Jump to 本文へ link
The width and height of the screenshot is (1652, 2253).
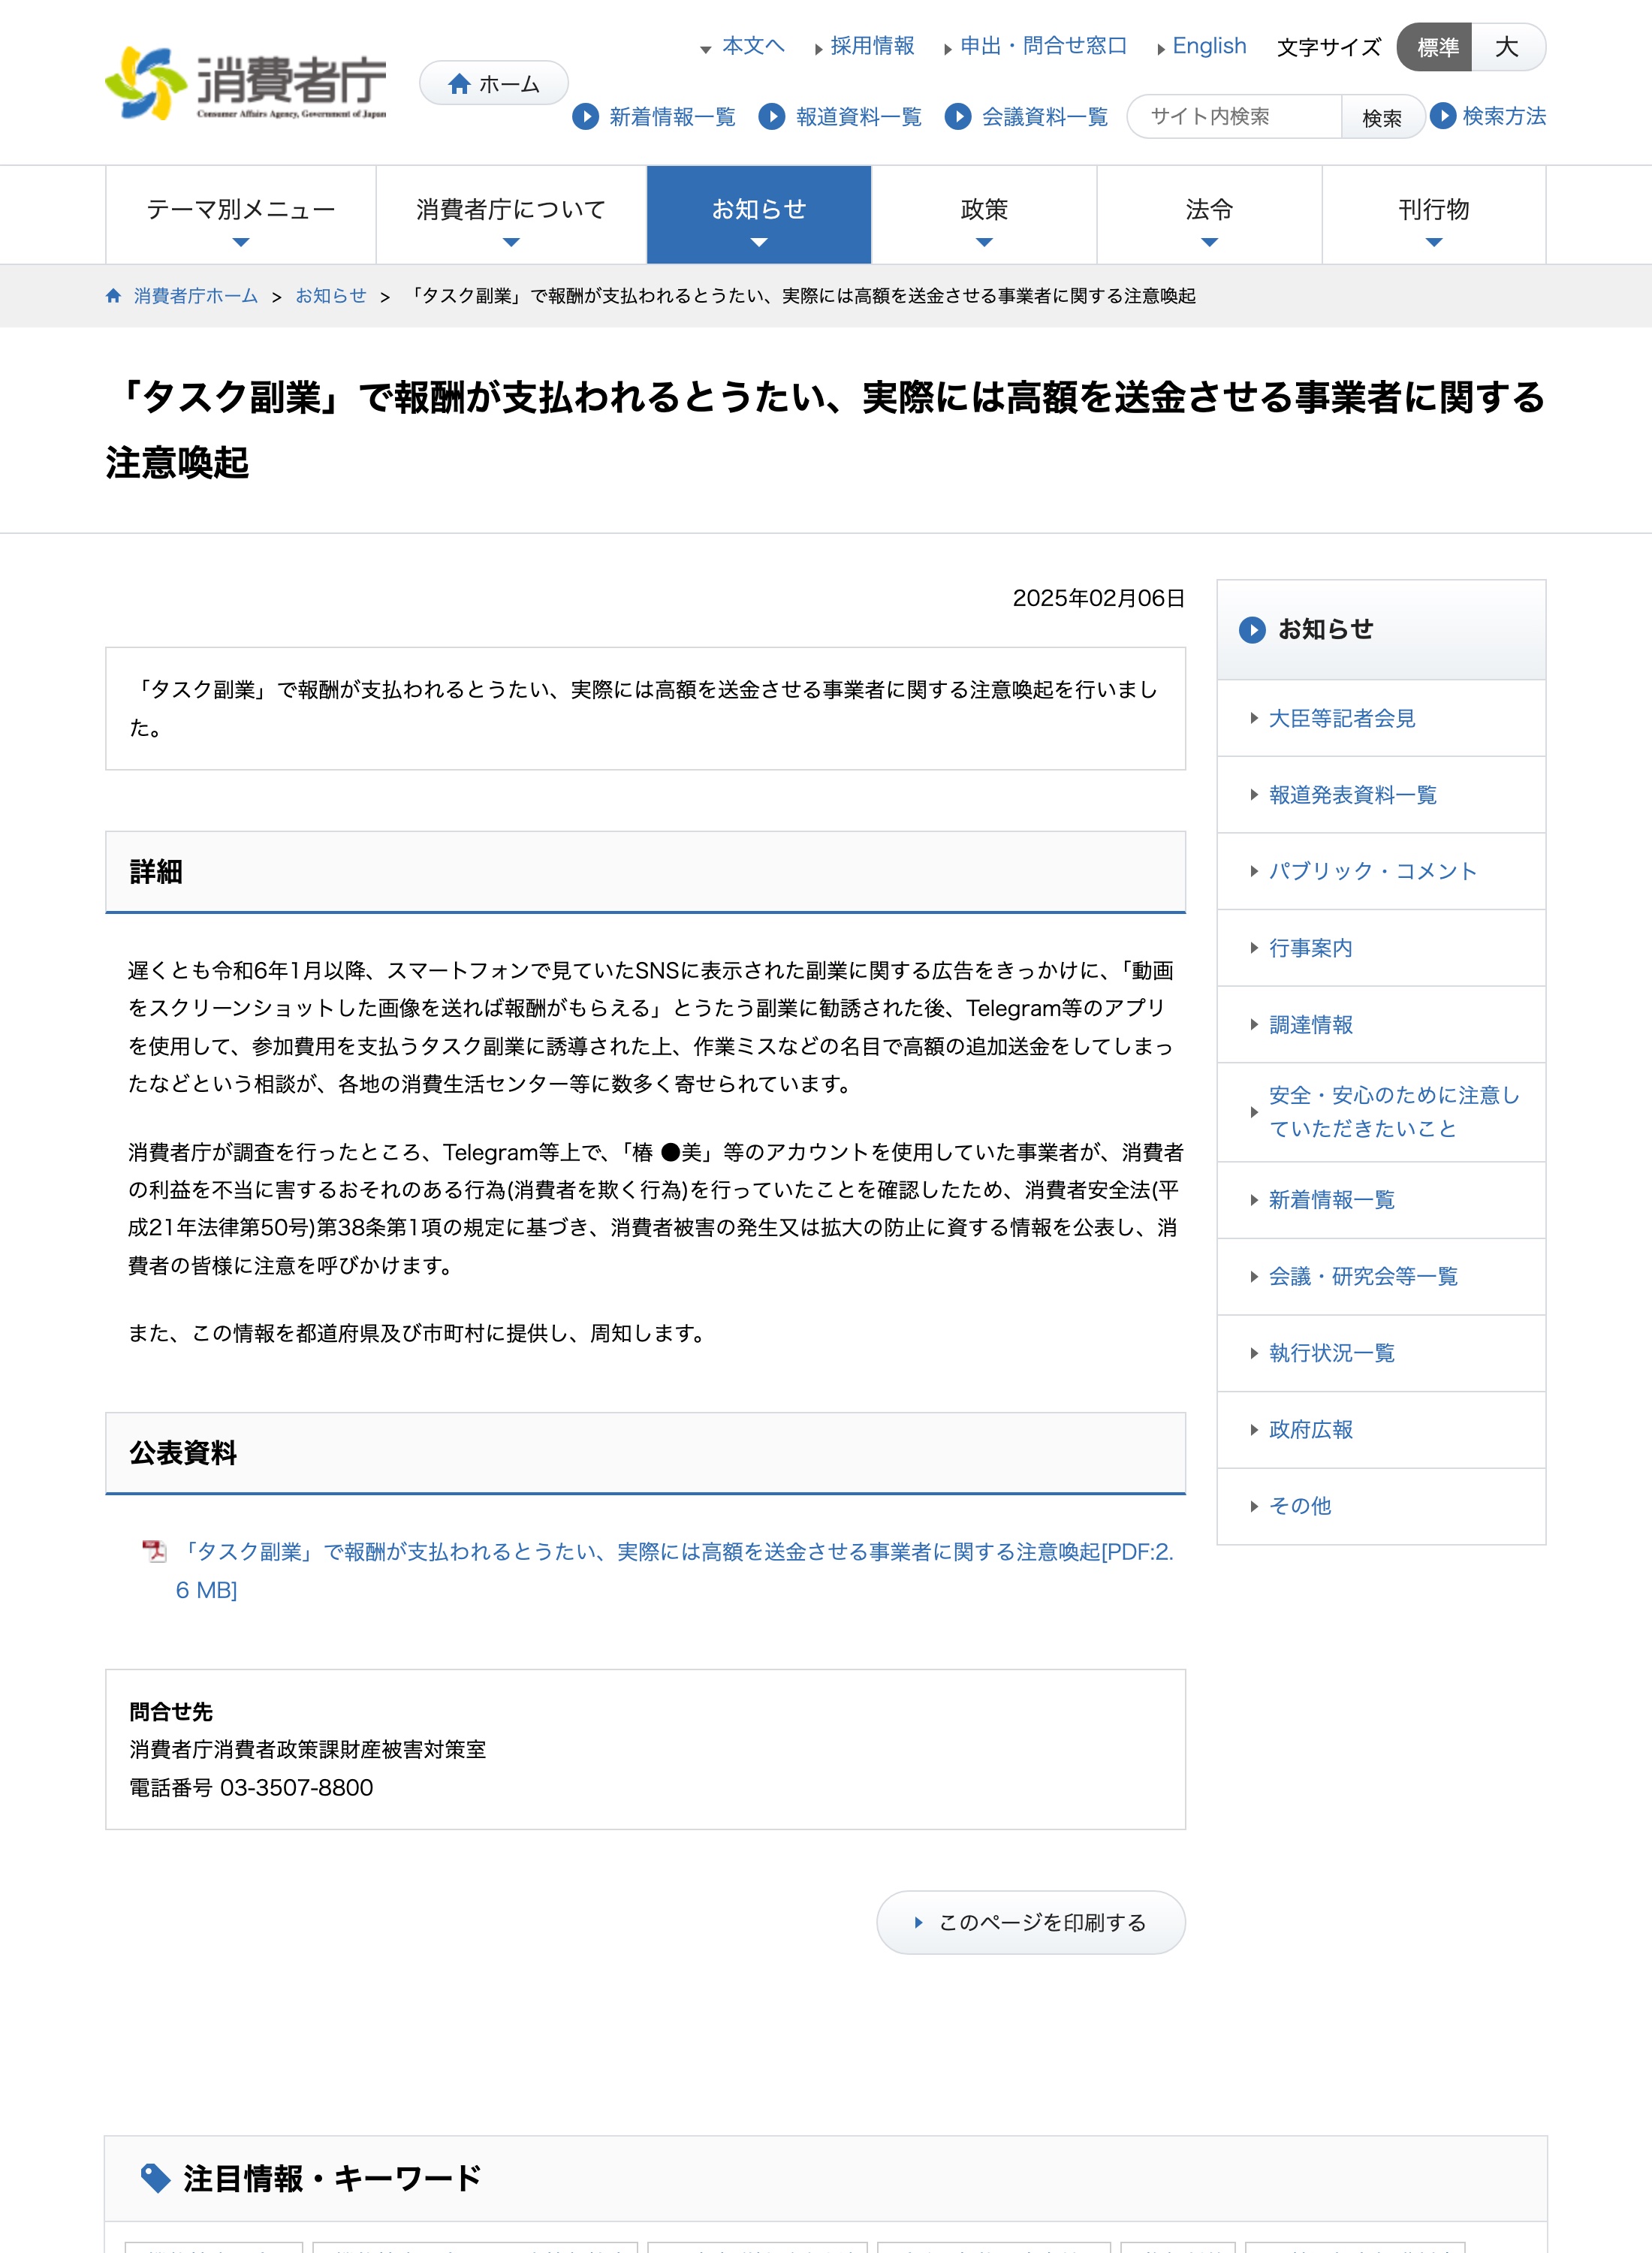[753, 46]
